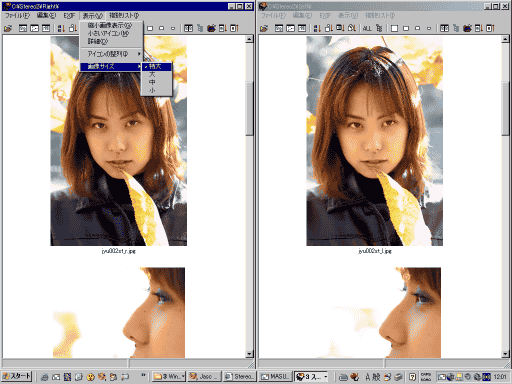
Task: Select small-icon view button in inactive window
Action: tap(291, 28)
